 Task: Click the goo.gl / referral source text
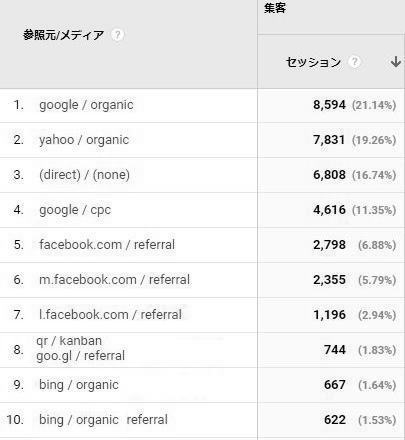coord(81,356)
